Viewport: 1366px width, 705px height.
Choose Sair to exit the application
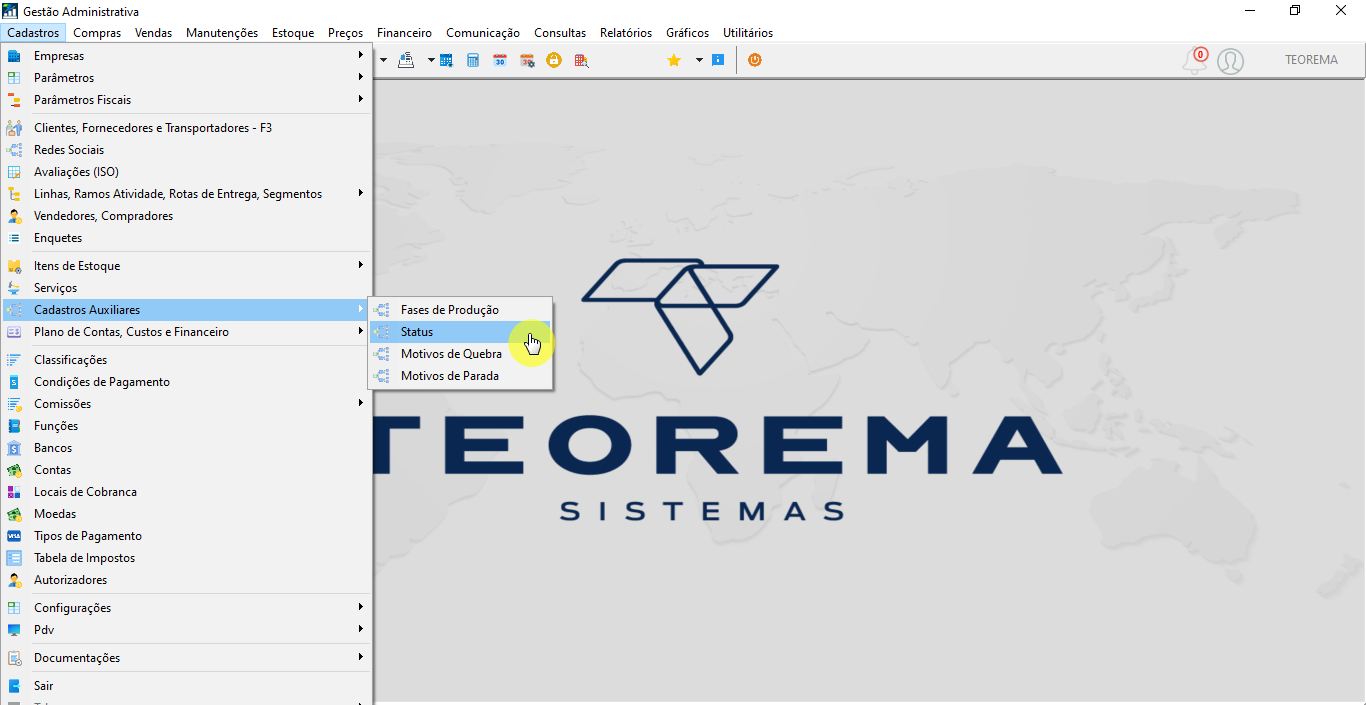click(187, 686)
